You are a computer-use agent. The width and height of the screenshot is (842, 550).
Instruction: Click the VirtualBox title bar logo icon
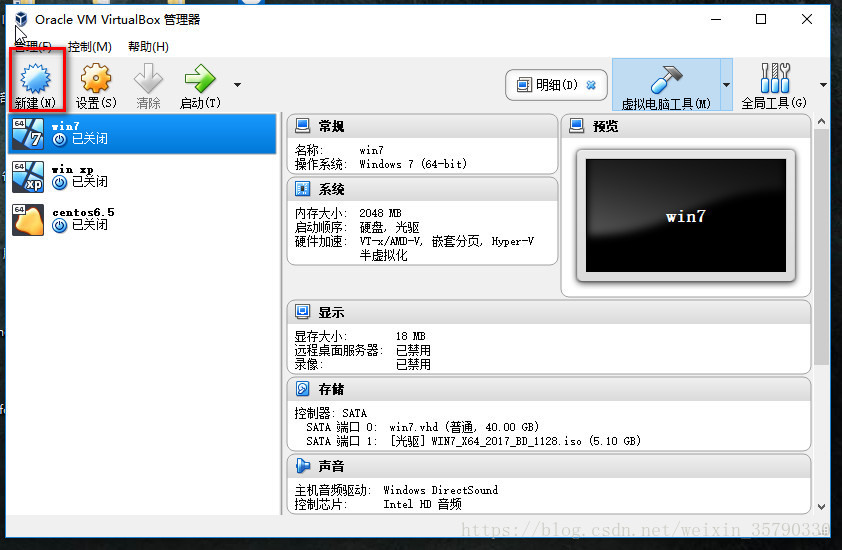[21, 19]
